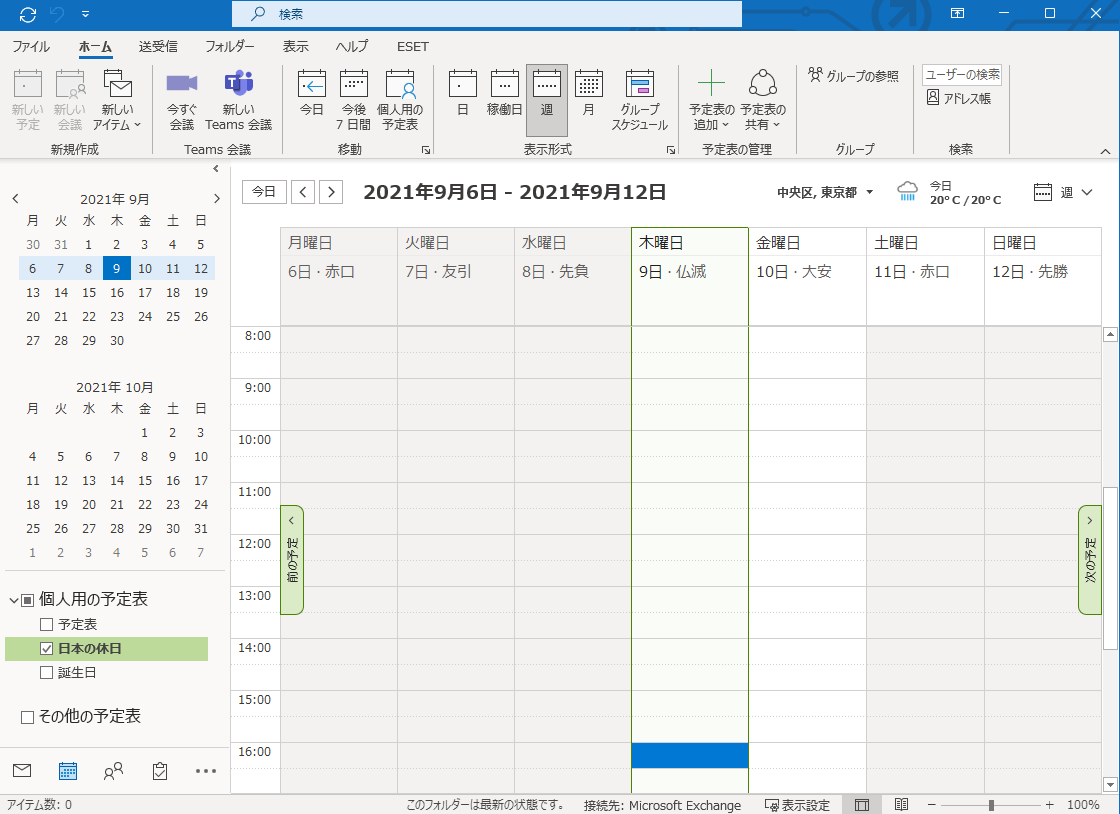Screen dimensions: 1120x814
Task: Select October 20 in mini calendar
Action: [89, 505]
